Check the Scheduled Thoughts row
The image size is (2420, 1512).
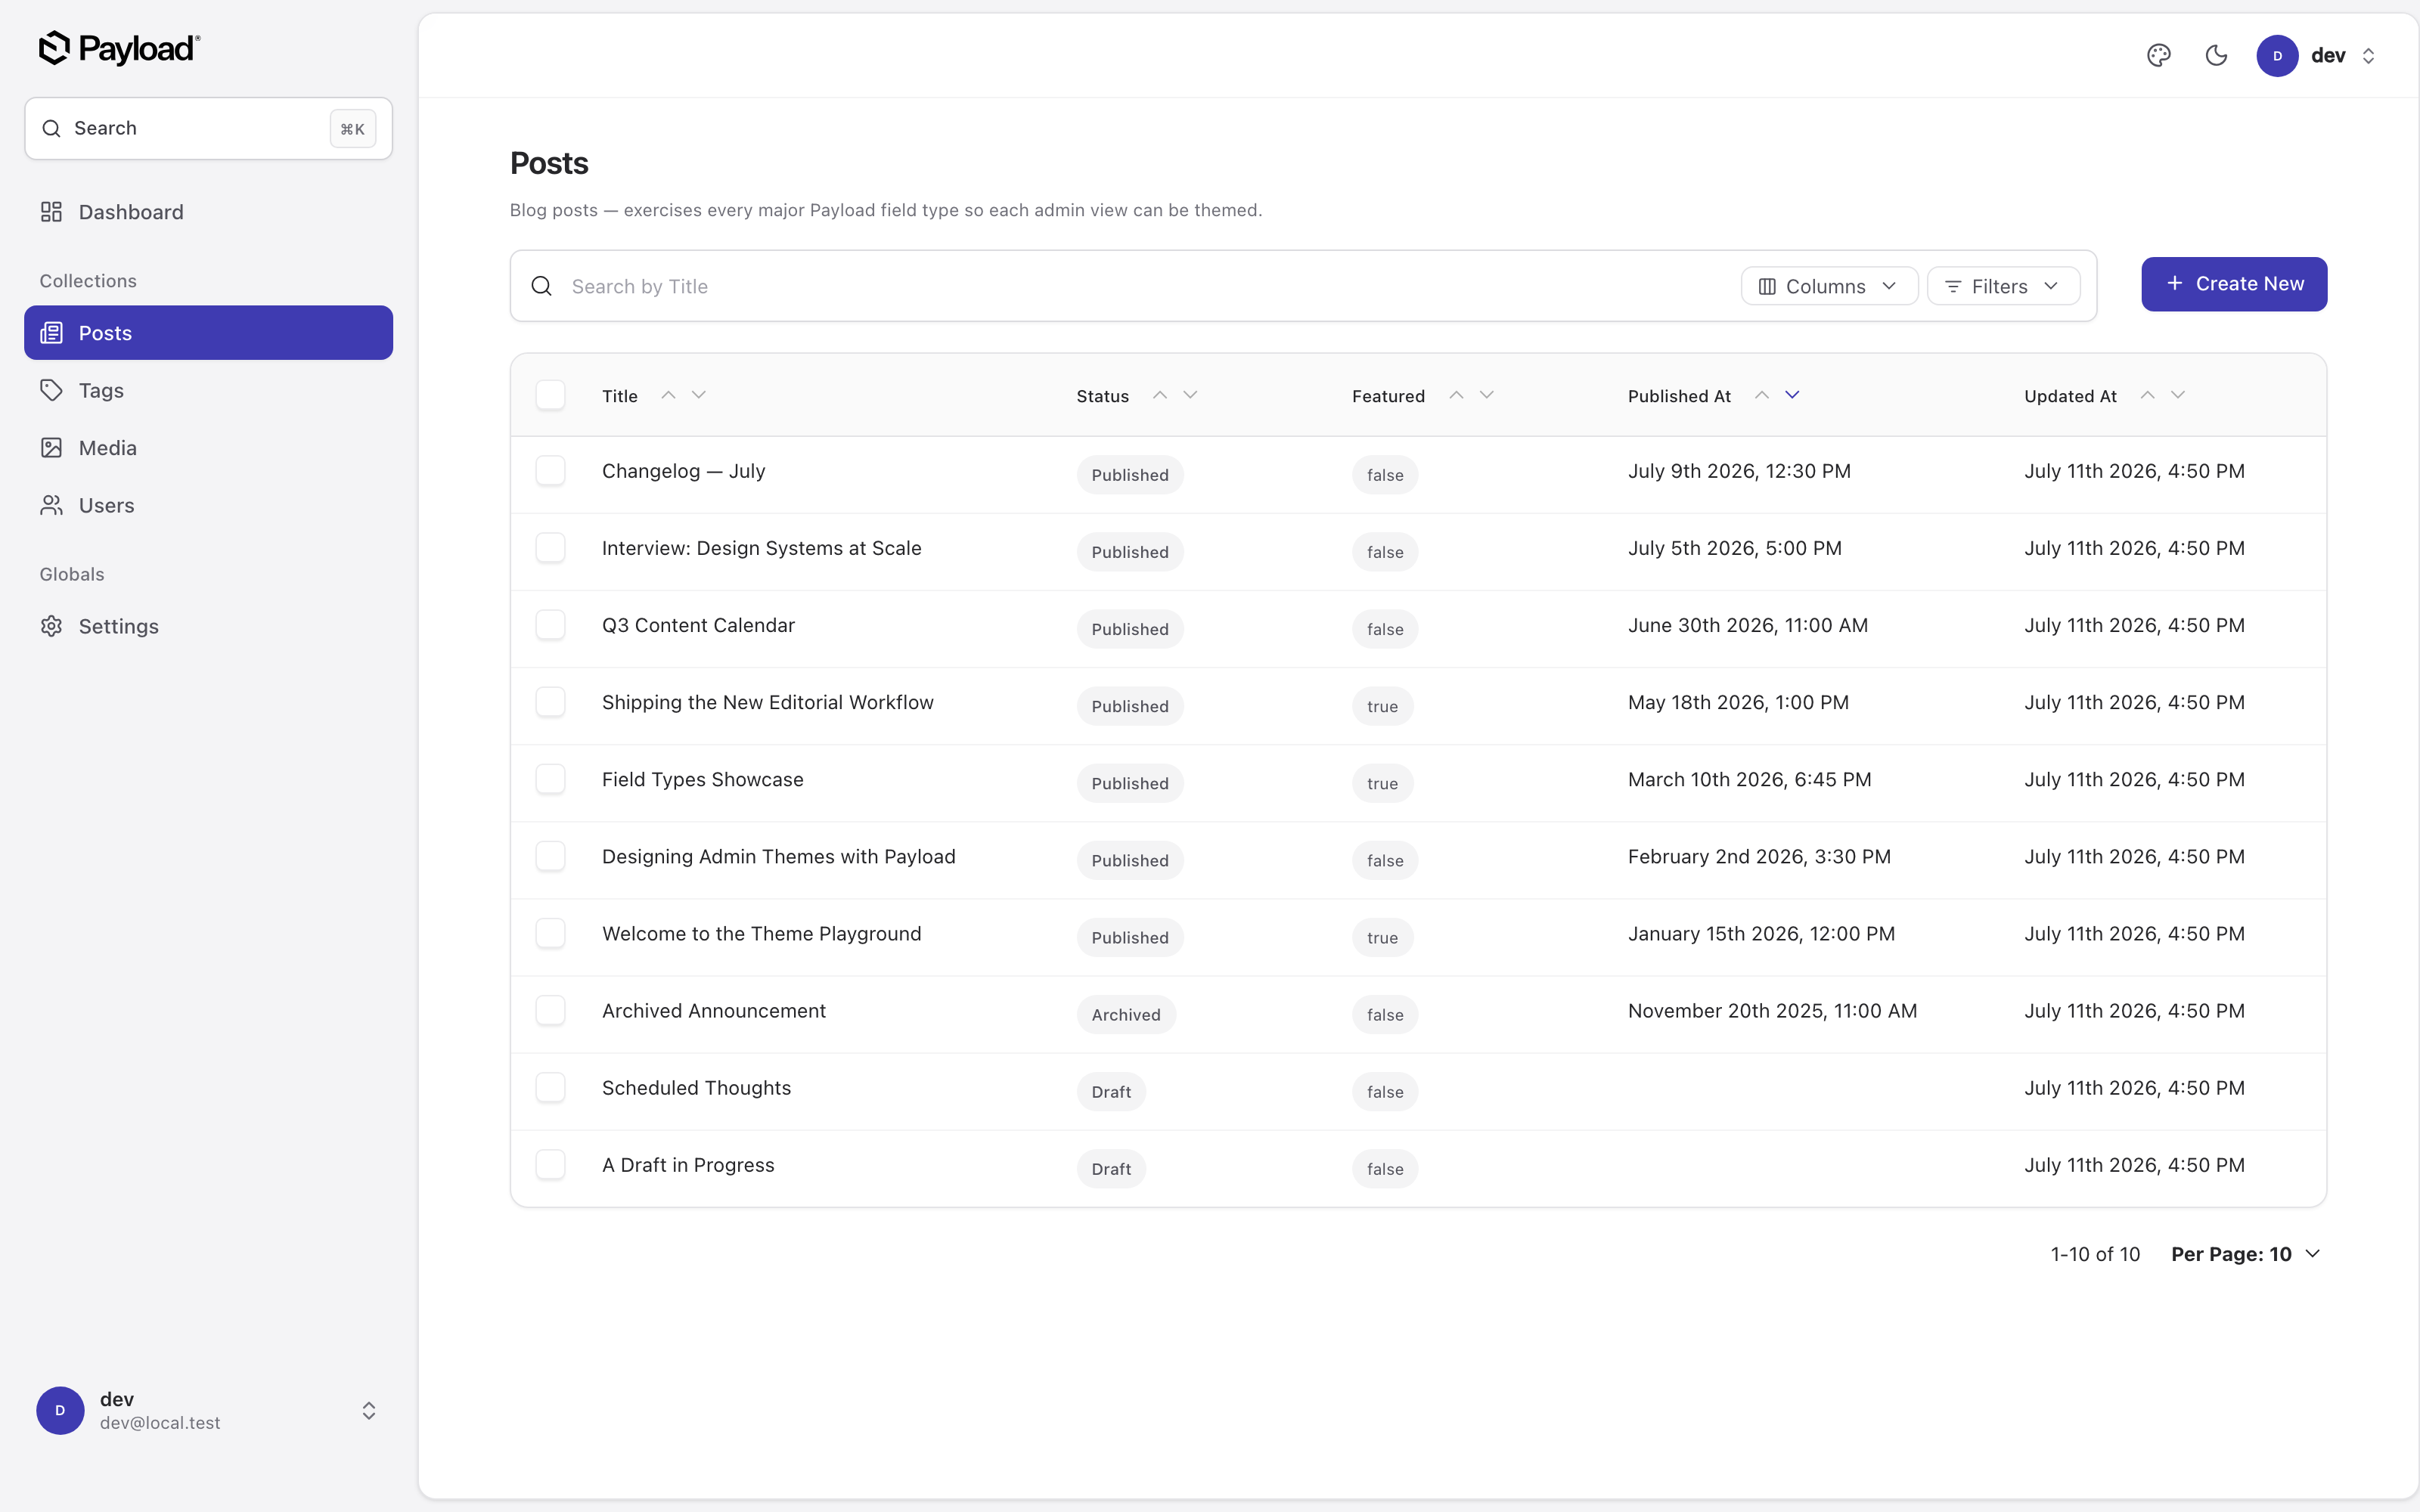550,1087
